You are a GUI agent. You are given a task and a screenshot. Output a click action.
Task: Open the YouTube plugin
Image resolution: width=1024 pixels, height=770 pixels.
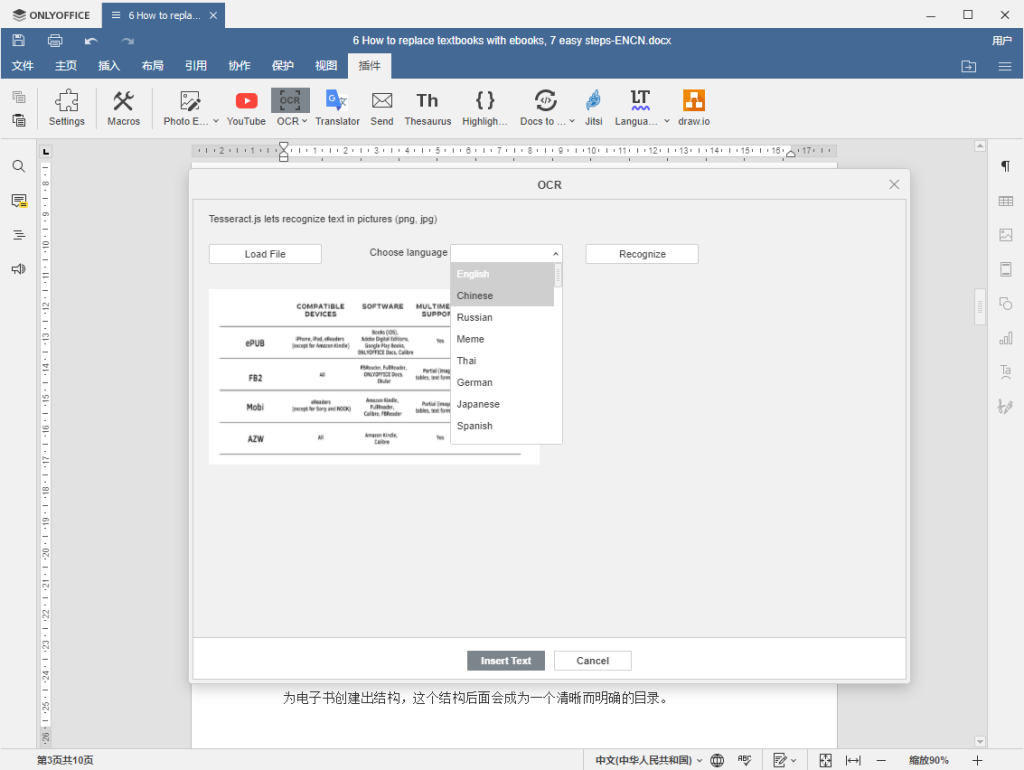coord(246,107)
